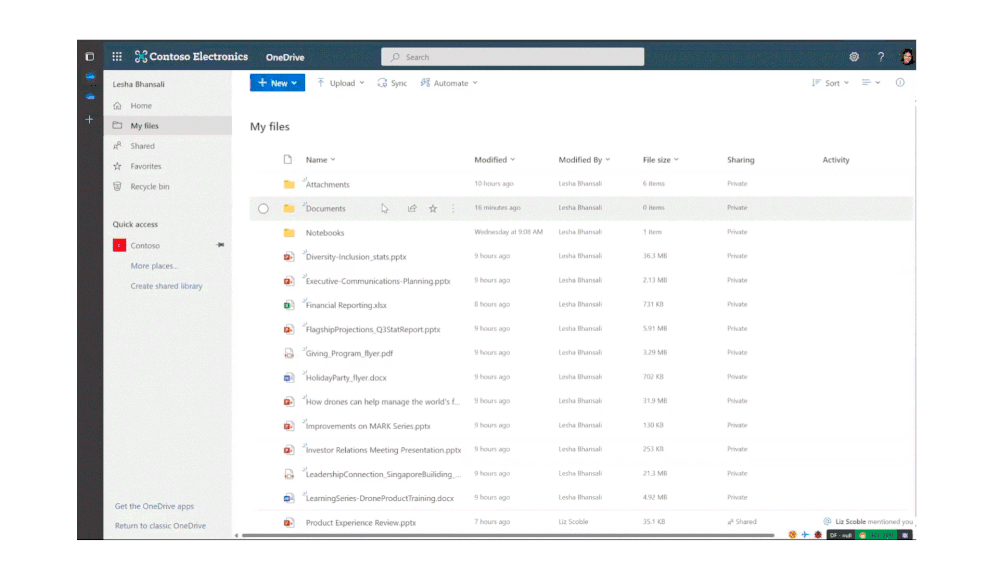The width and height of the screenshot is (999, 562).
Task: Click the Attachments folder icon
Action: click(289, 184)
